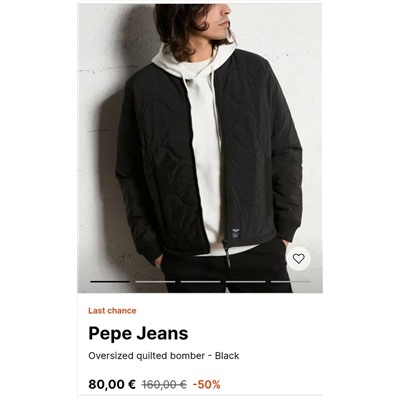This screenshot has height=400, width=400.
Task: Open the 'Oversized quilted bomber - Black' title
Action: click(164, 356)
